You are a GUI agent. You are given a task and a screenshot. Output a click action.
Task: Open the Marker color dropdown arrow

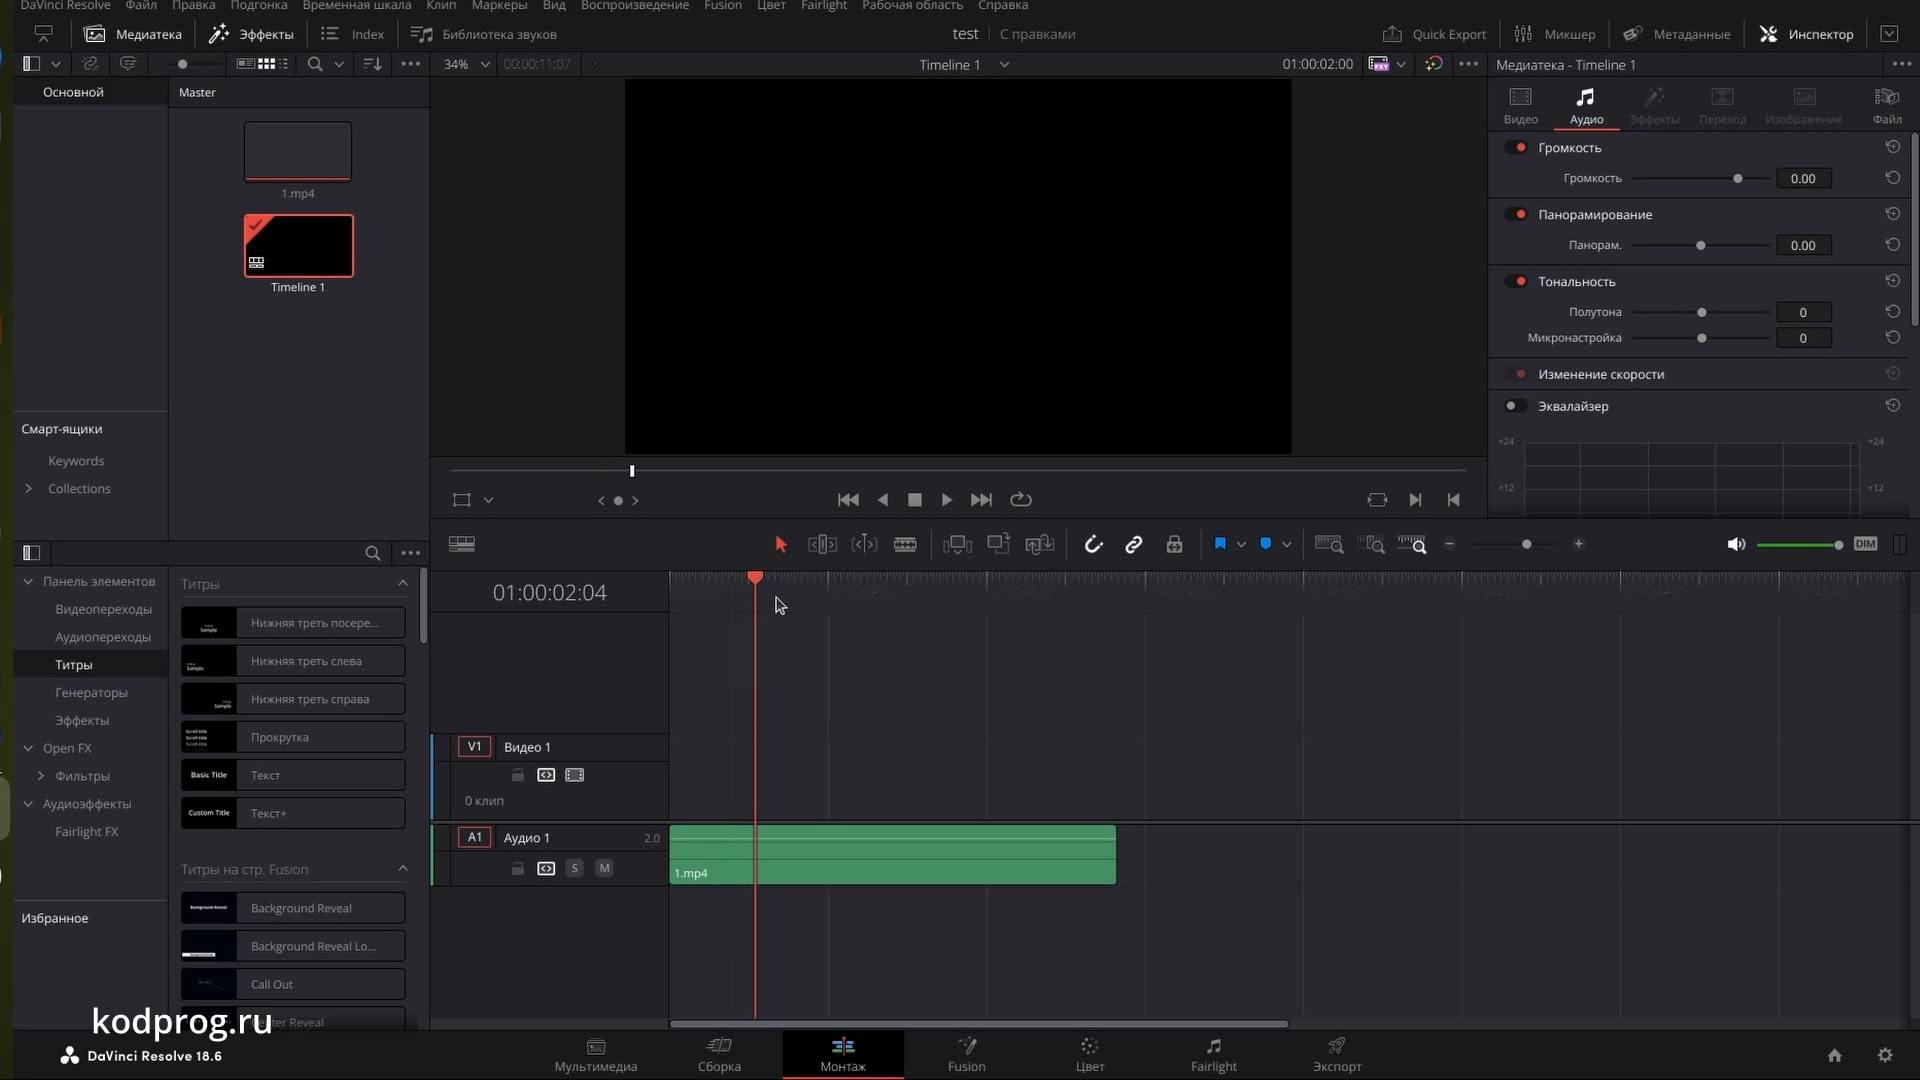pyautogui.click(x=1287, y=545)
